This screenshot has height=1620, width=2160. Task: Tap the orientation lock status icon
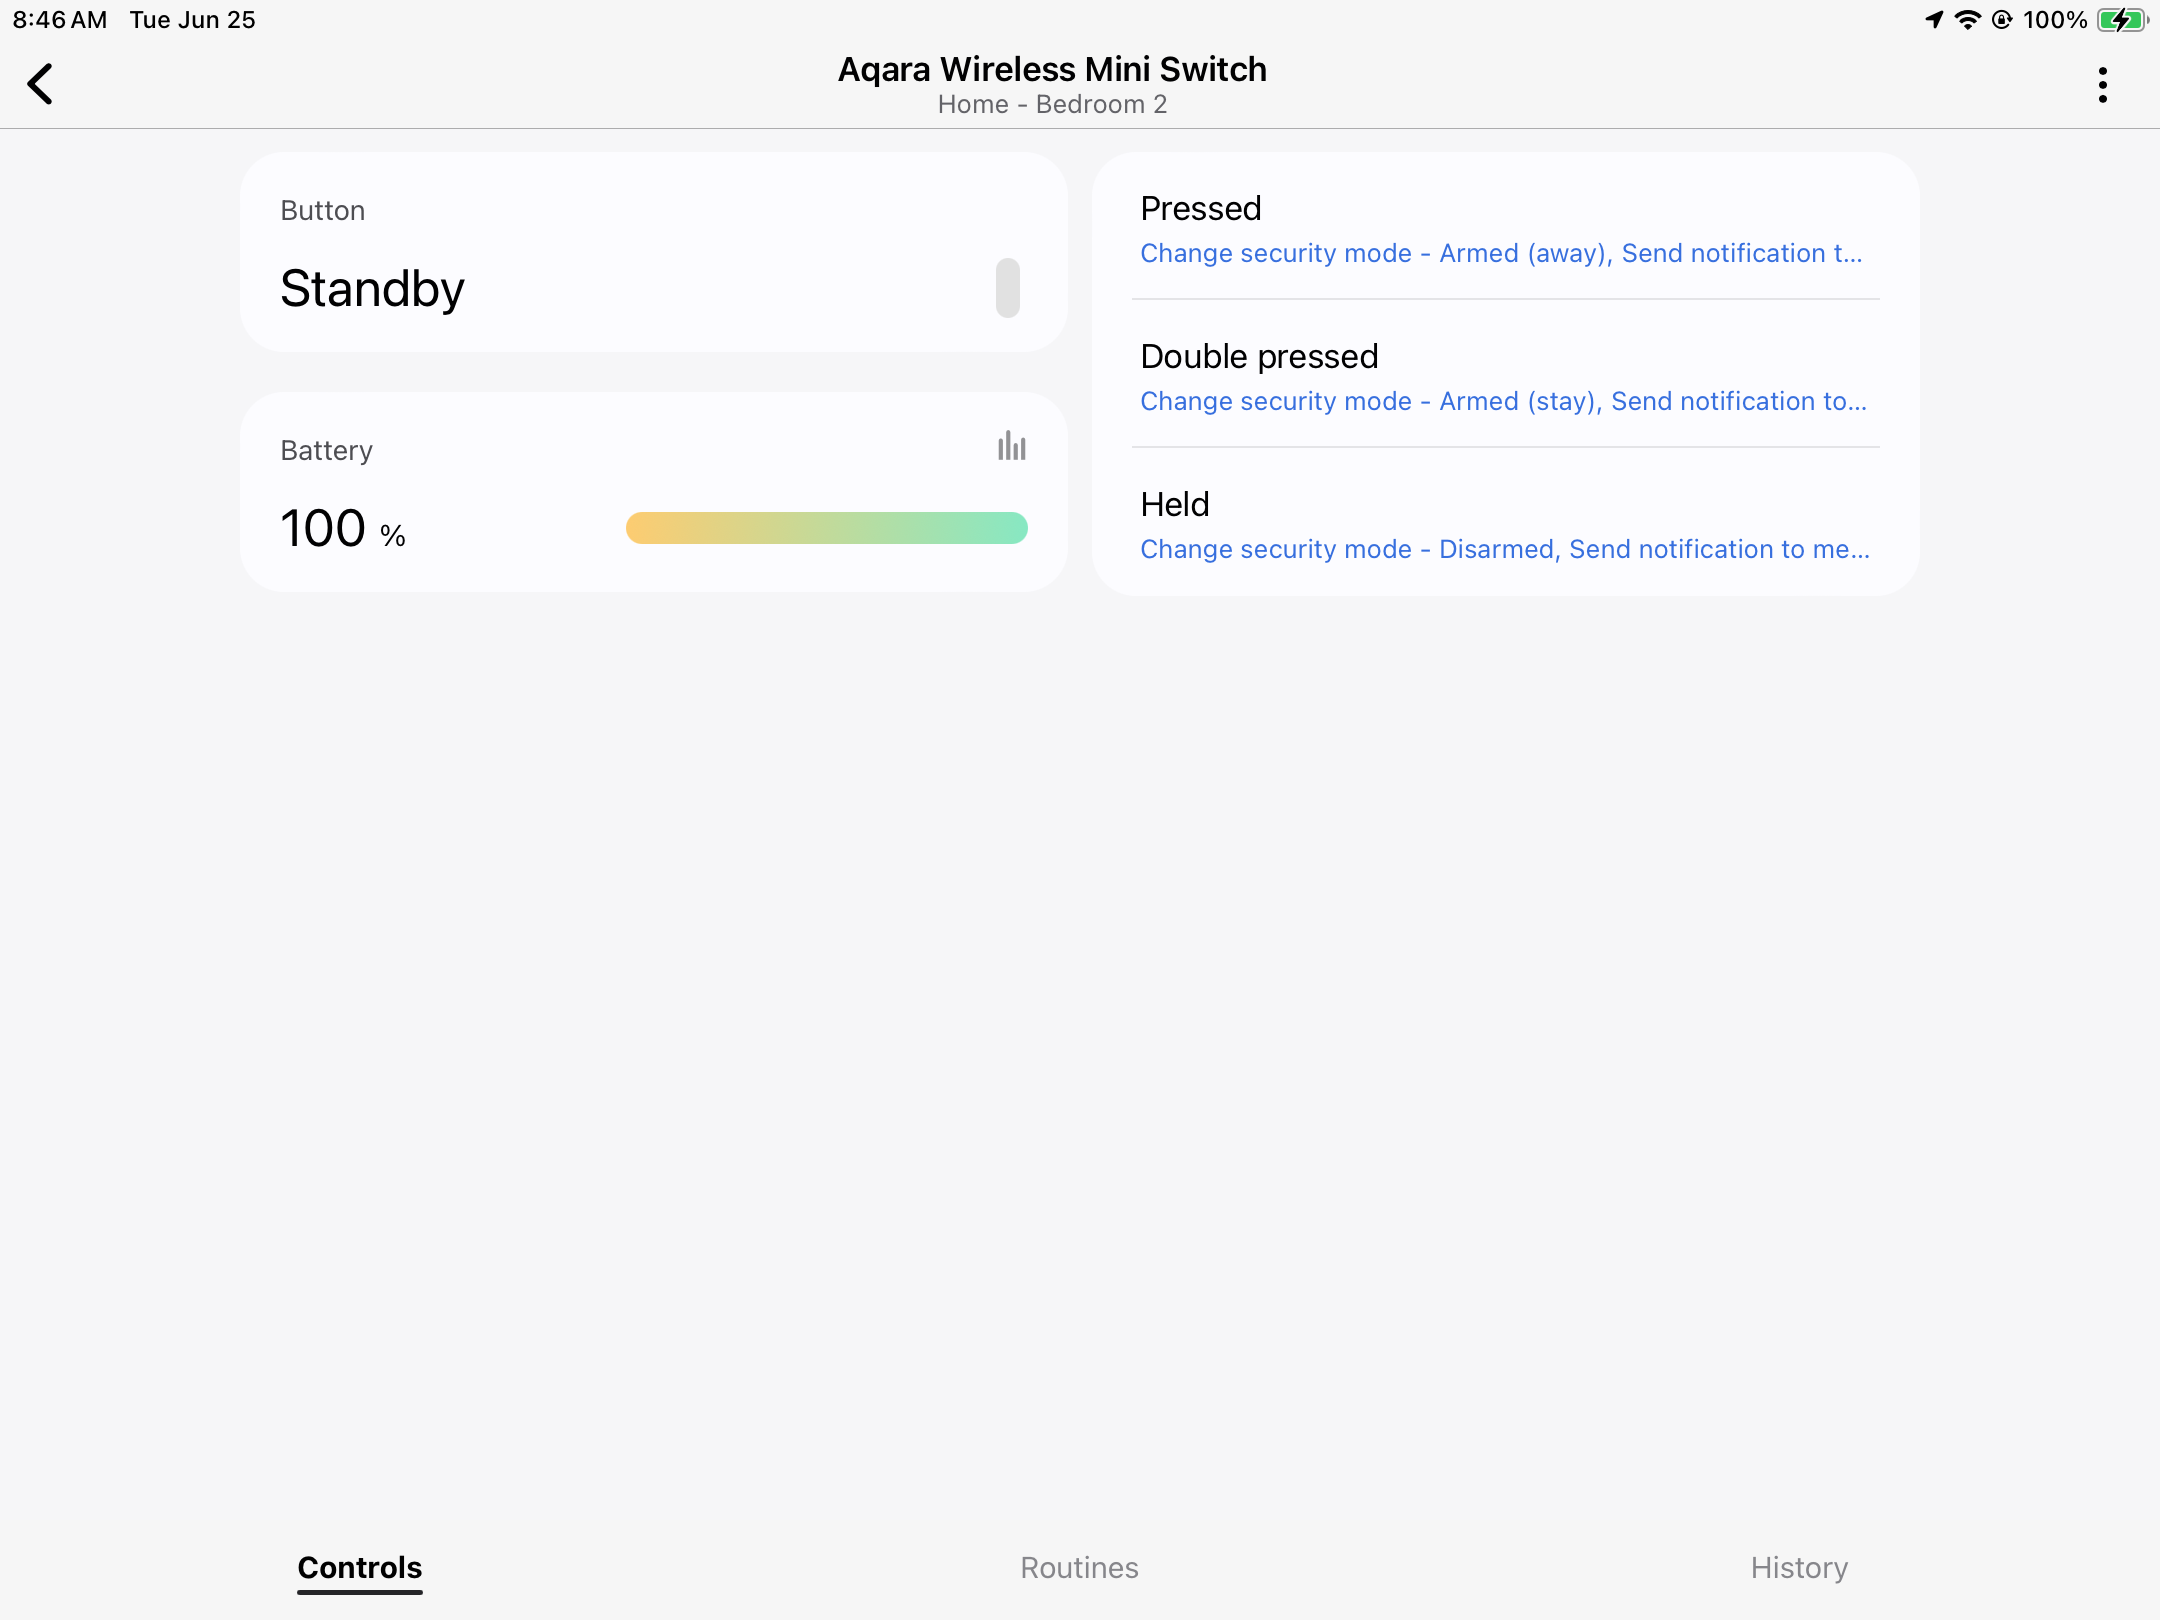click(x=2001, y=20)
